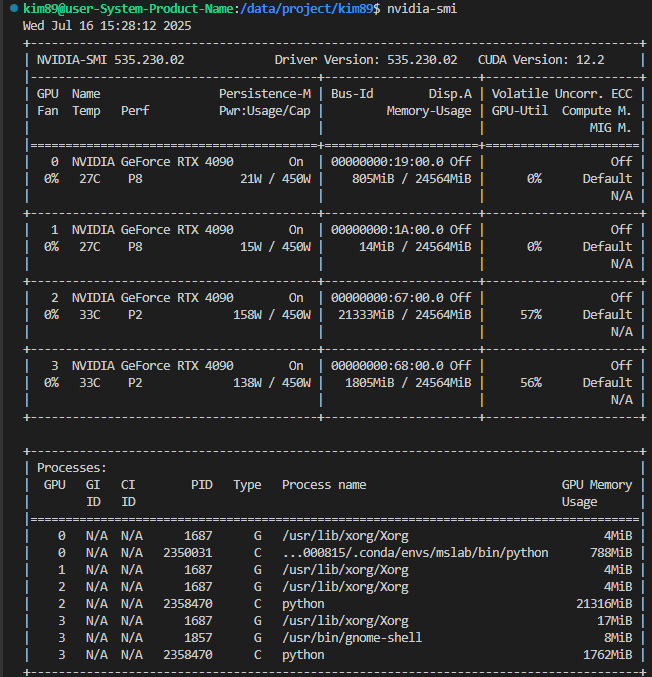Click the 158W / 450W power reading
This screenshot has width=652, height=677.
pyautogui.click(x=272, y=315)
